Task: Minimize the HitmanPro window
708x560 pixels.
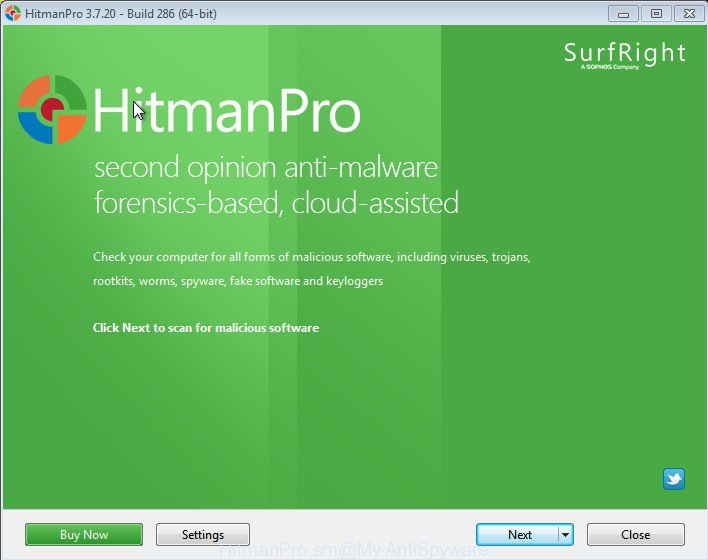Action: coord(623,14)
